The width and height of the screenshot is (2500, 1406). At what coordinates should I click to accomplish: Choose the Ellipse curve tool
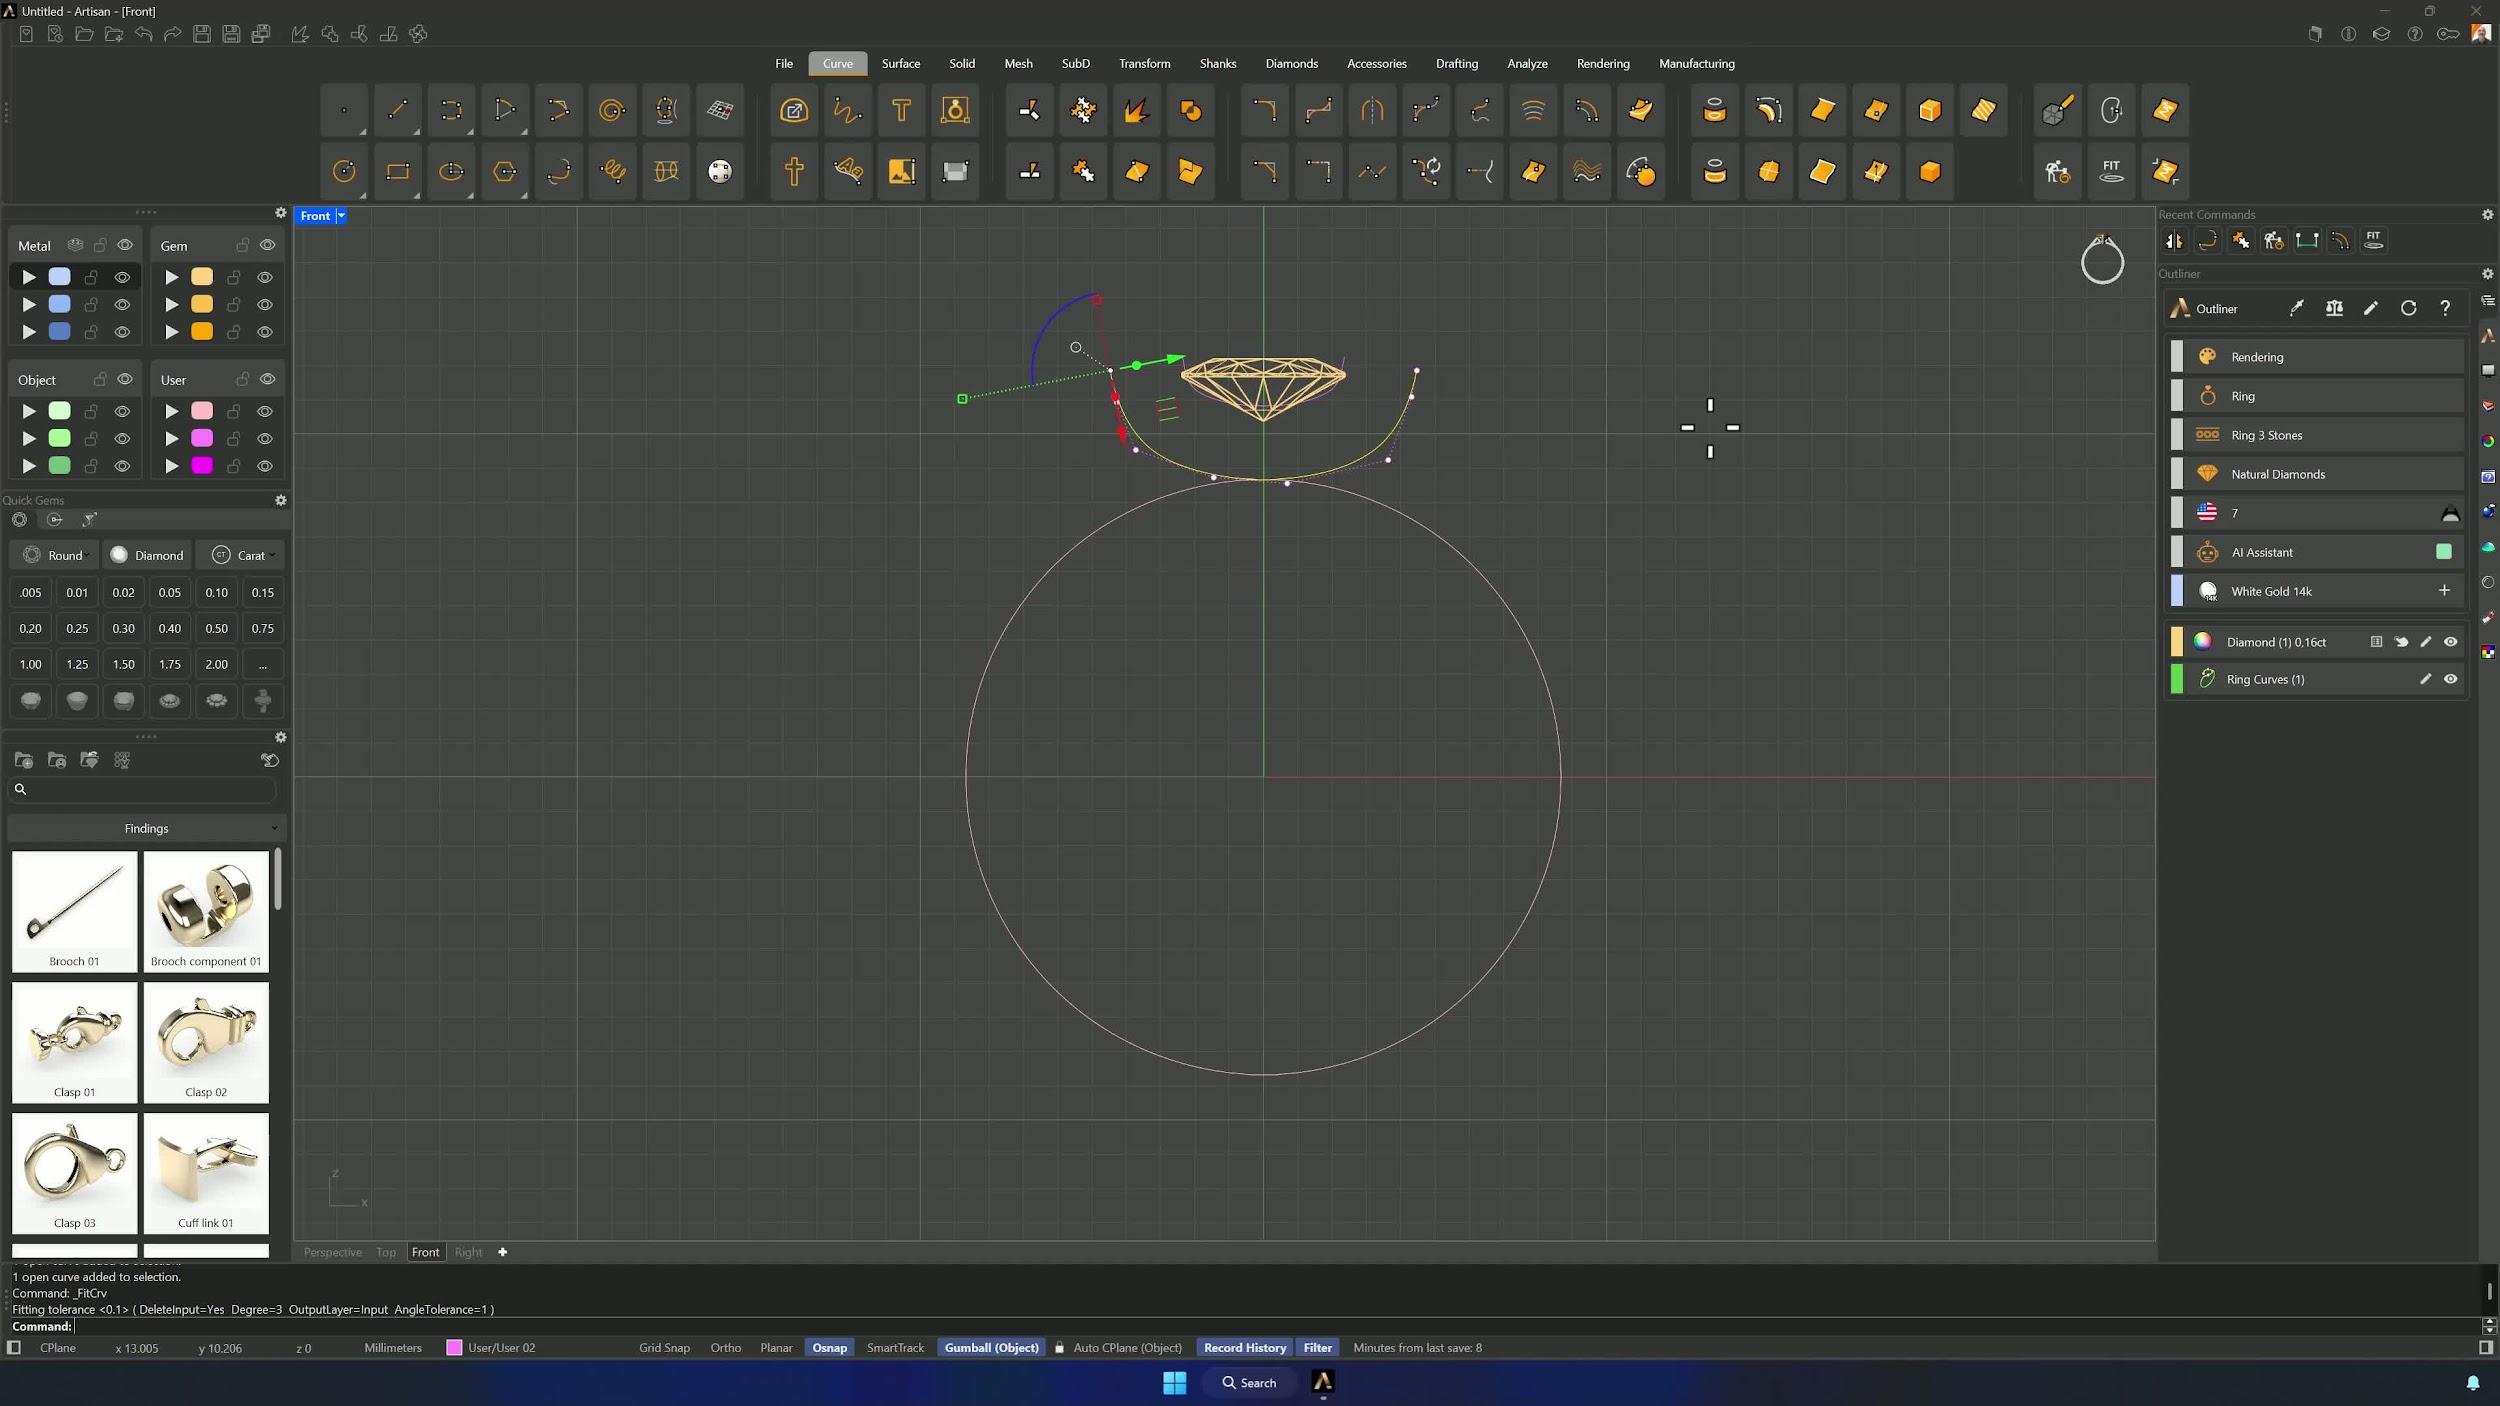click(451, 171)
